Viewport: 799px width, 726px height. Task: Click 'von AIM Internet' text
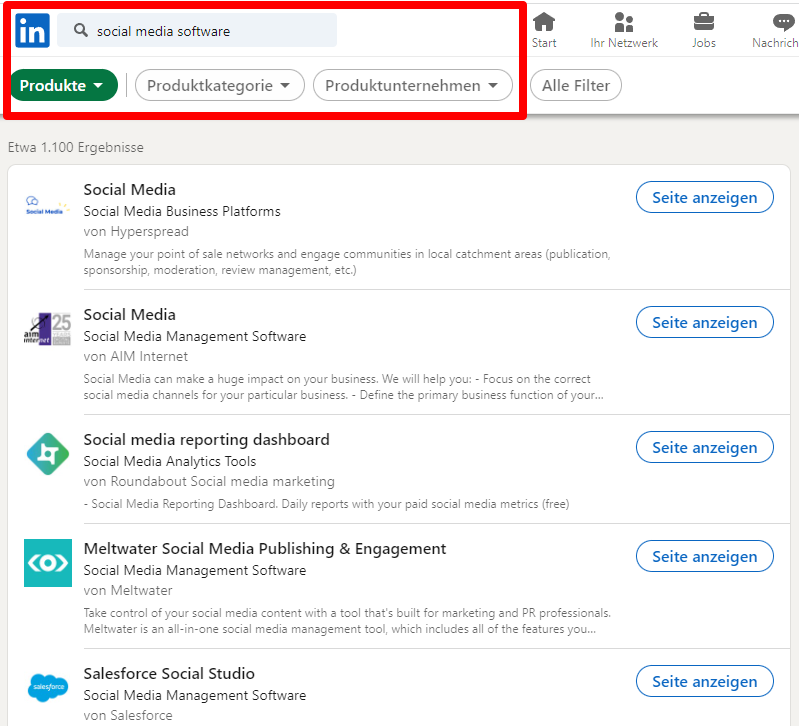(x=136, y=357)
